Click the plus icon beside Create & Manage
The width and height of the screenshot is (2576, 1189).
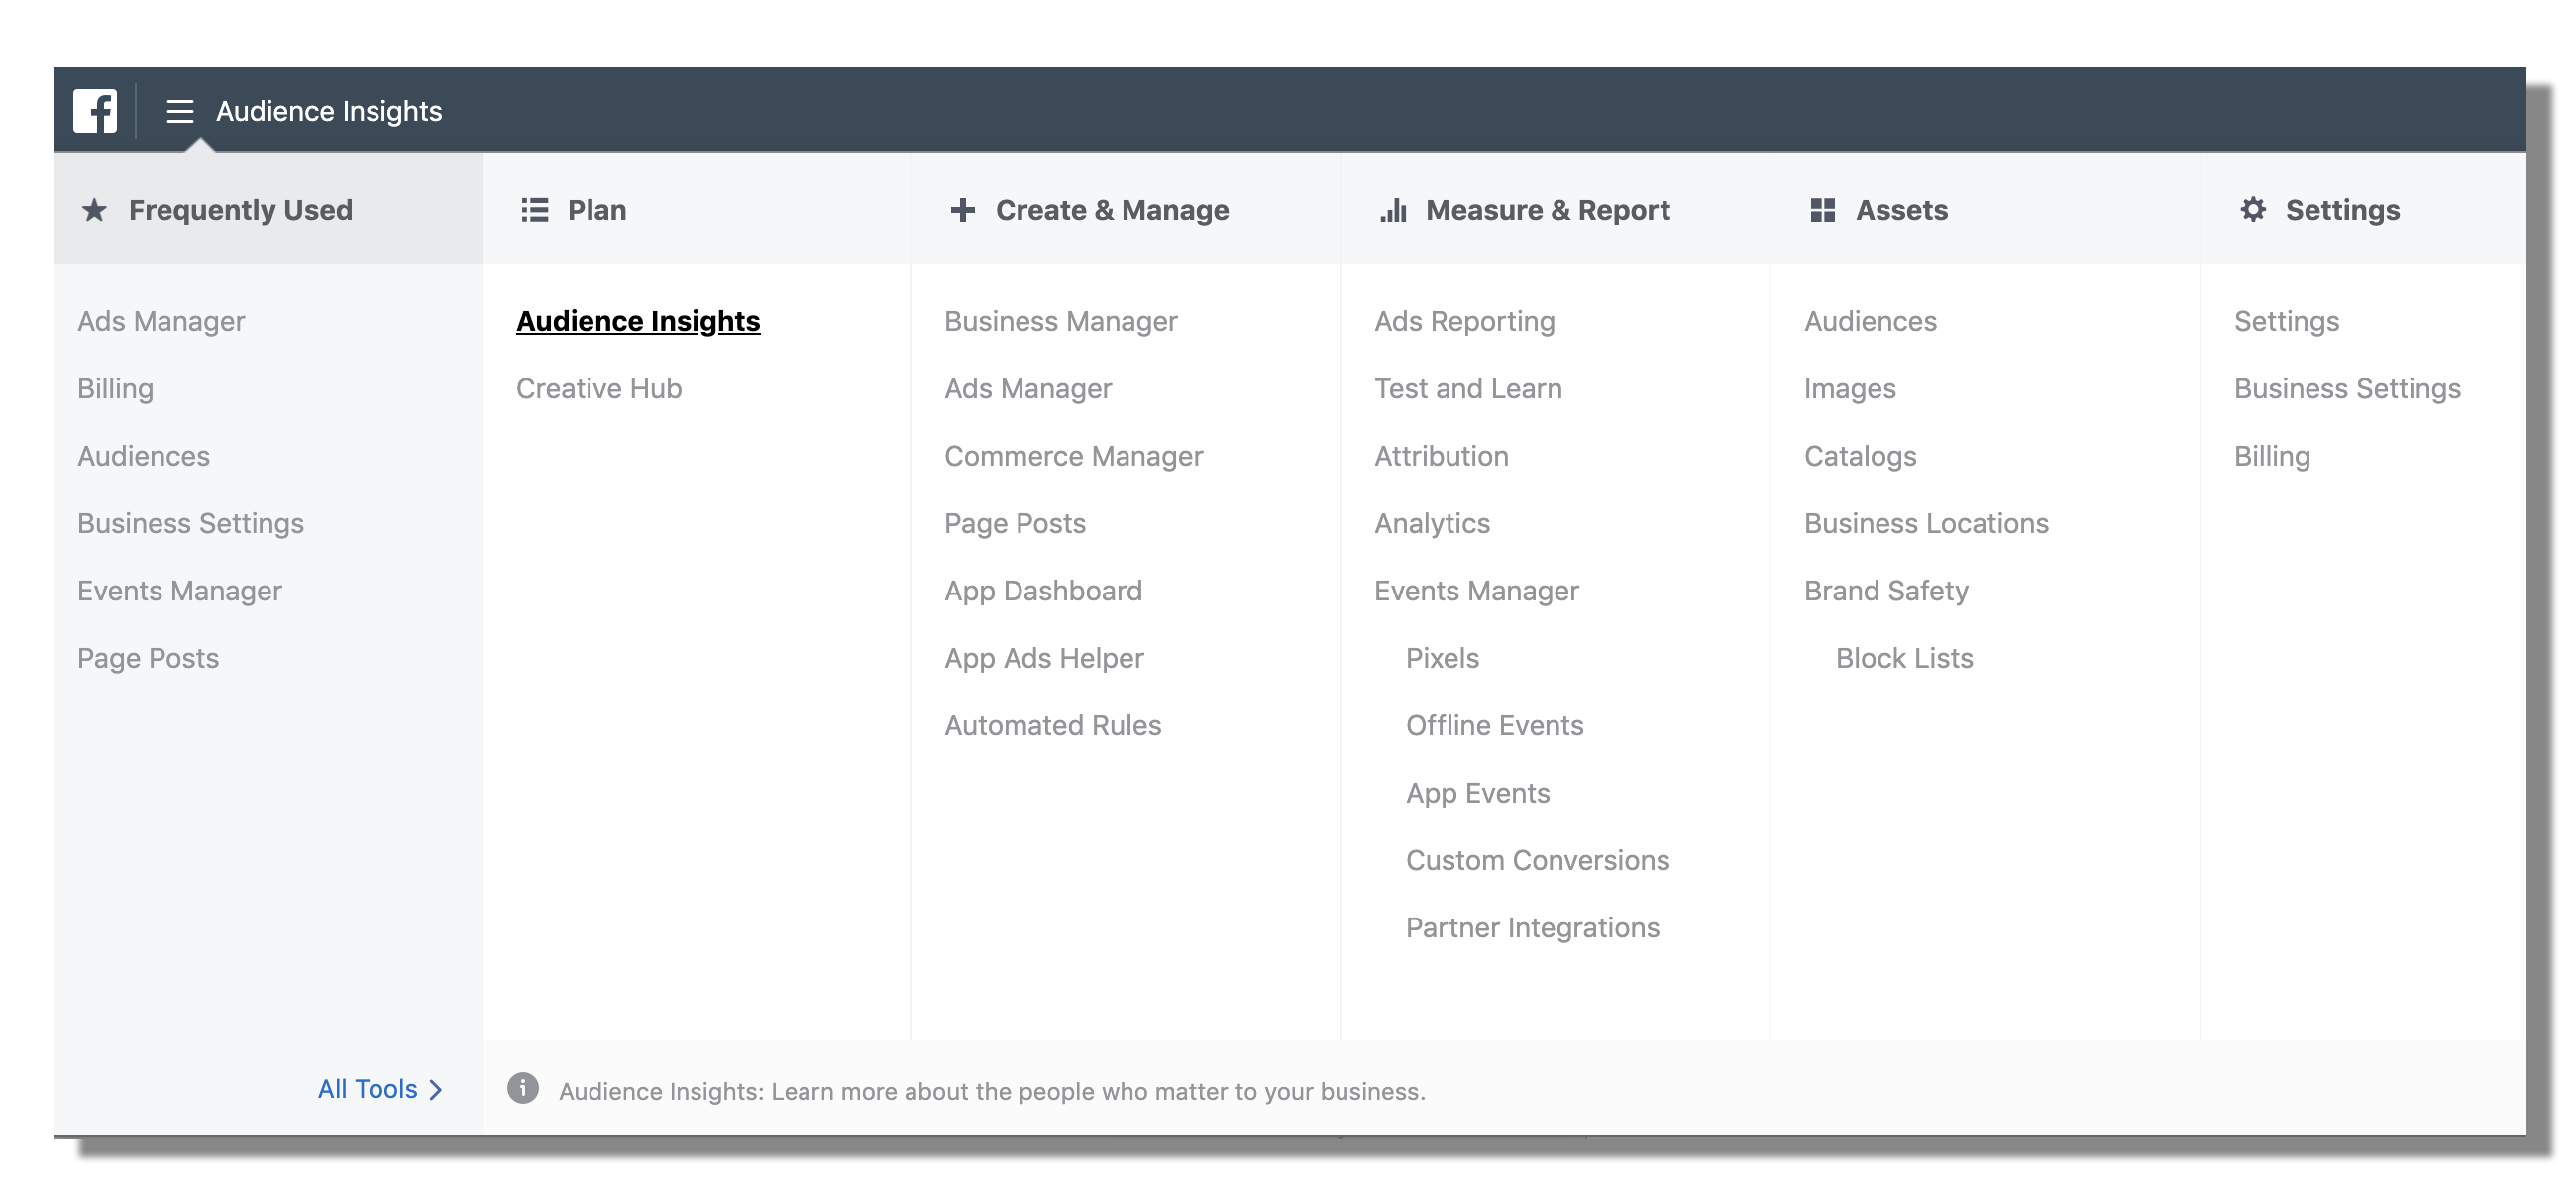click(962, 210)
